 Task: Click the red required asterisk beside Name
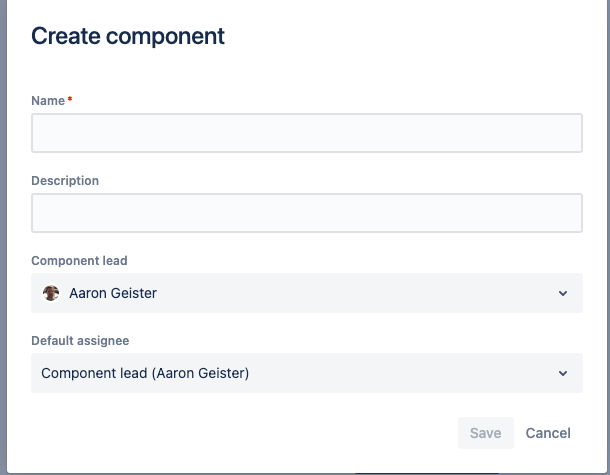70,101
